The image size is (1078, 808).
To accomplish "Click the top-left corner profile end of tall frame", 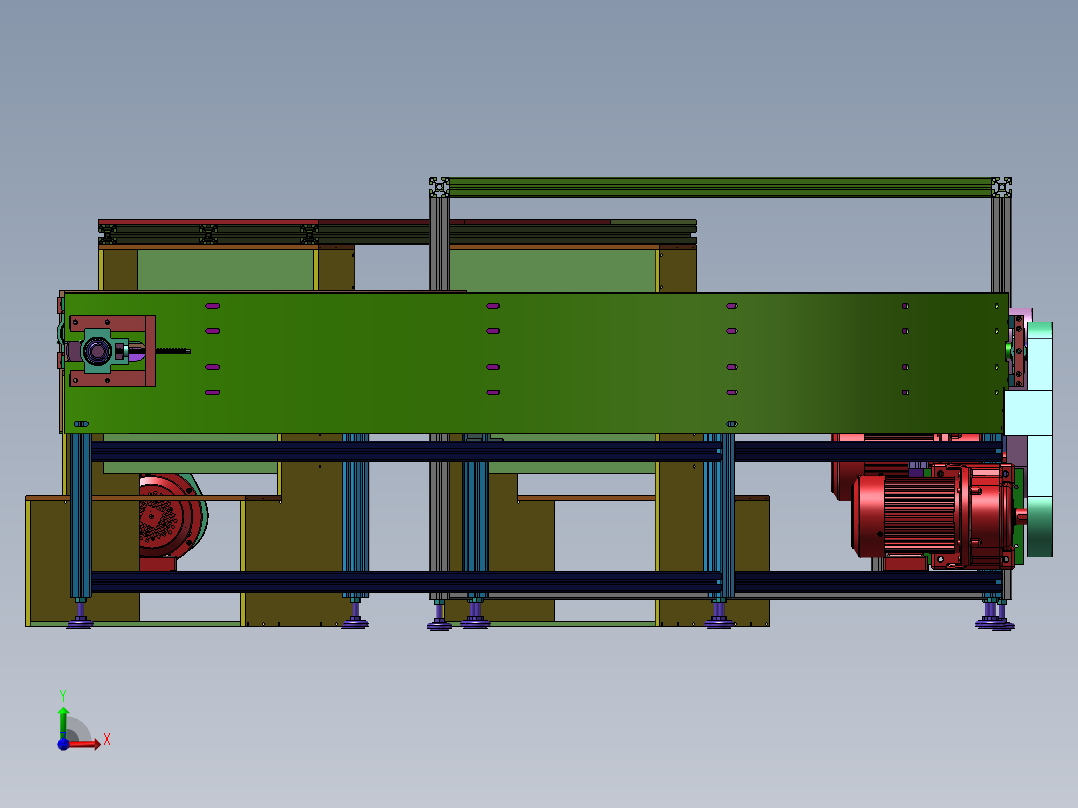I will (439, 187).
